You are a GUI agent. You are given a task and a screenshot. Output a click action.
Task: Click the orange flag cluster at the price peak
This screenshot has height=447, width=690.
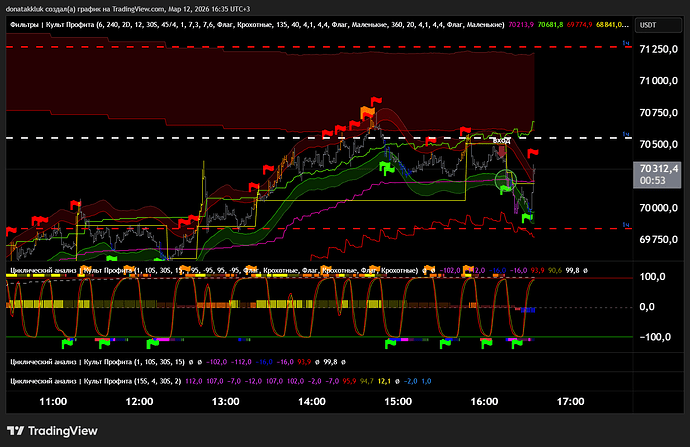click(x=366, y=111)
